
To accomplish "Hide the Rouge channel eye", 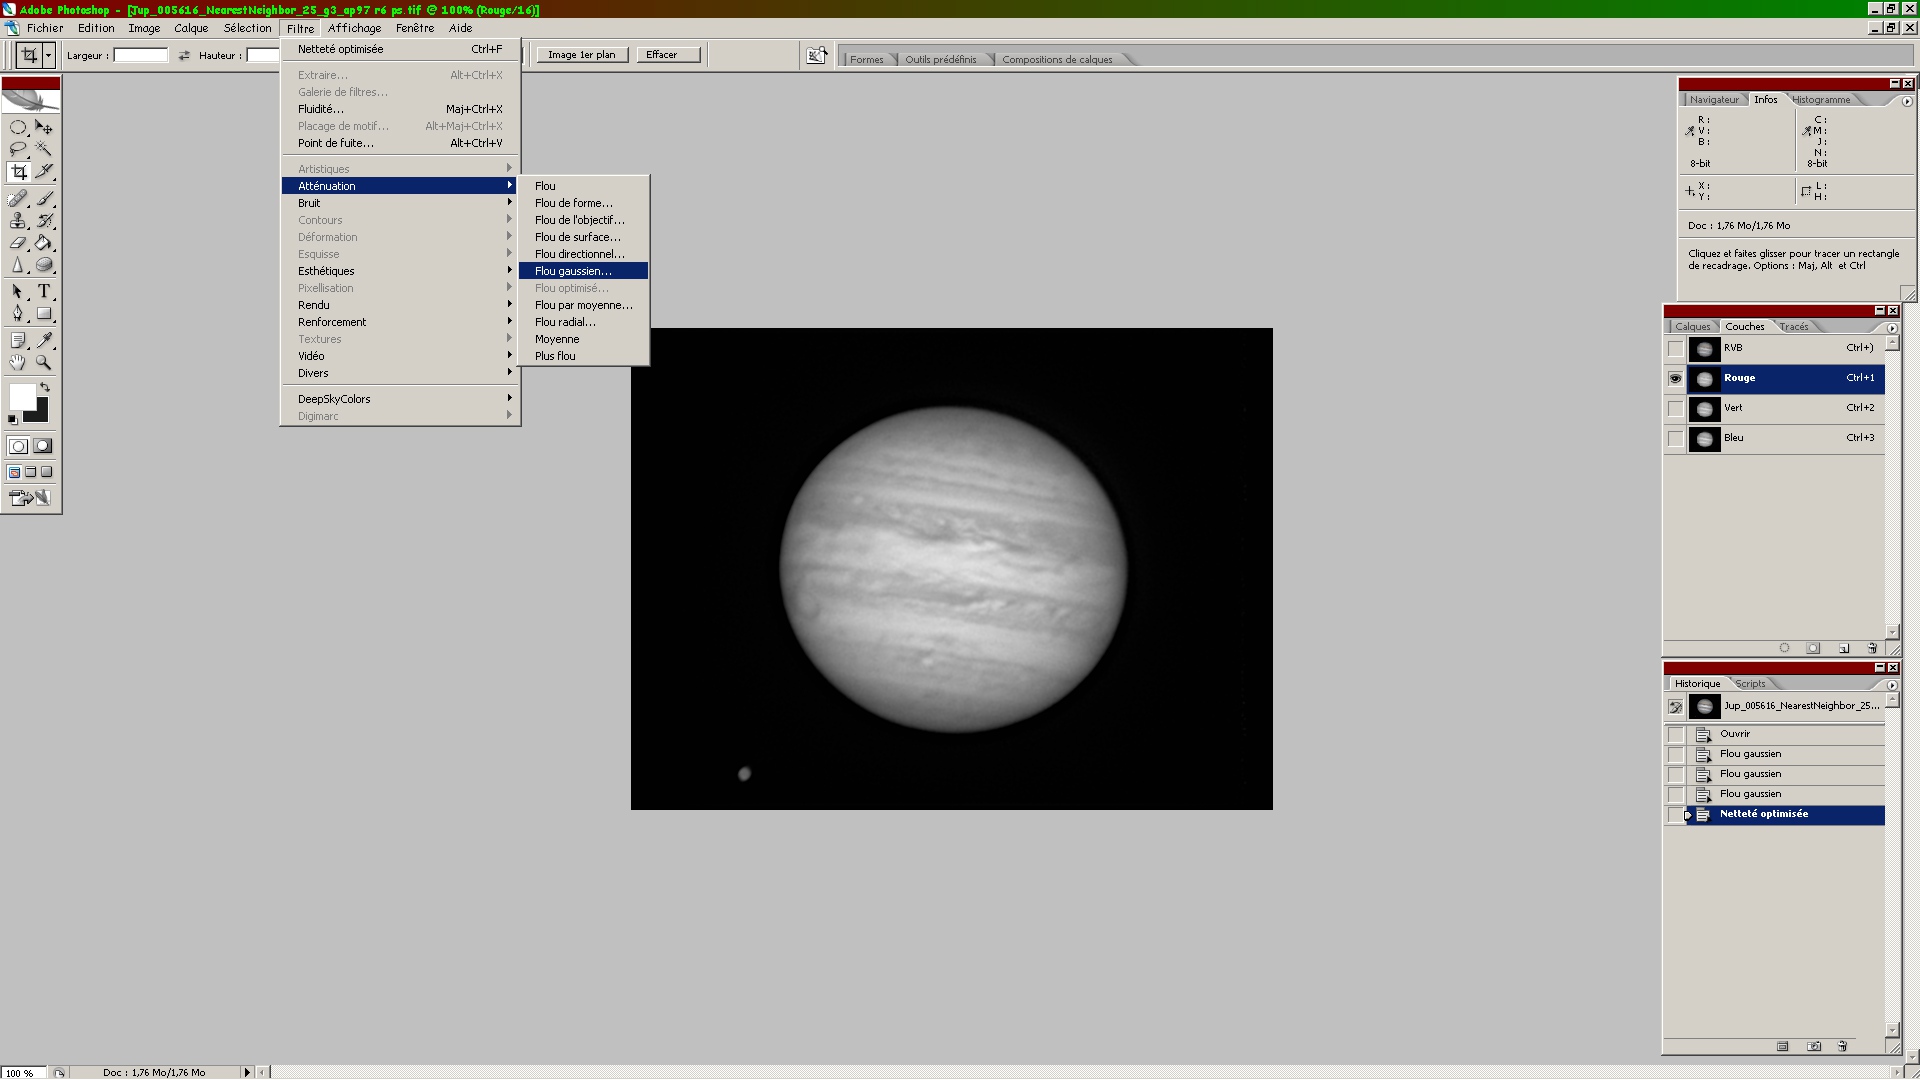I will pyautogui.click(x=1675, y=378).
